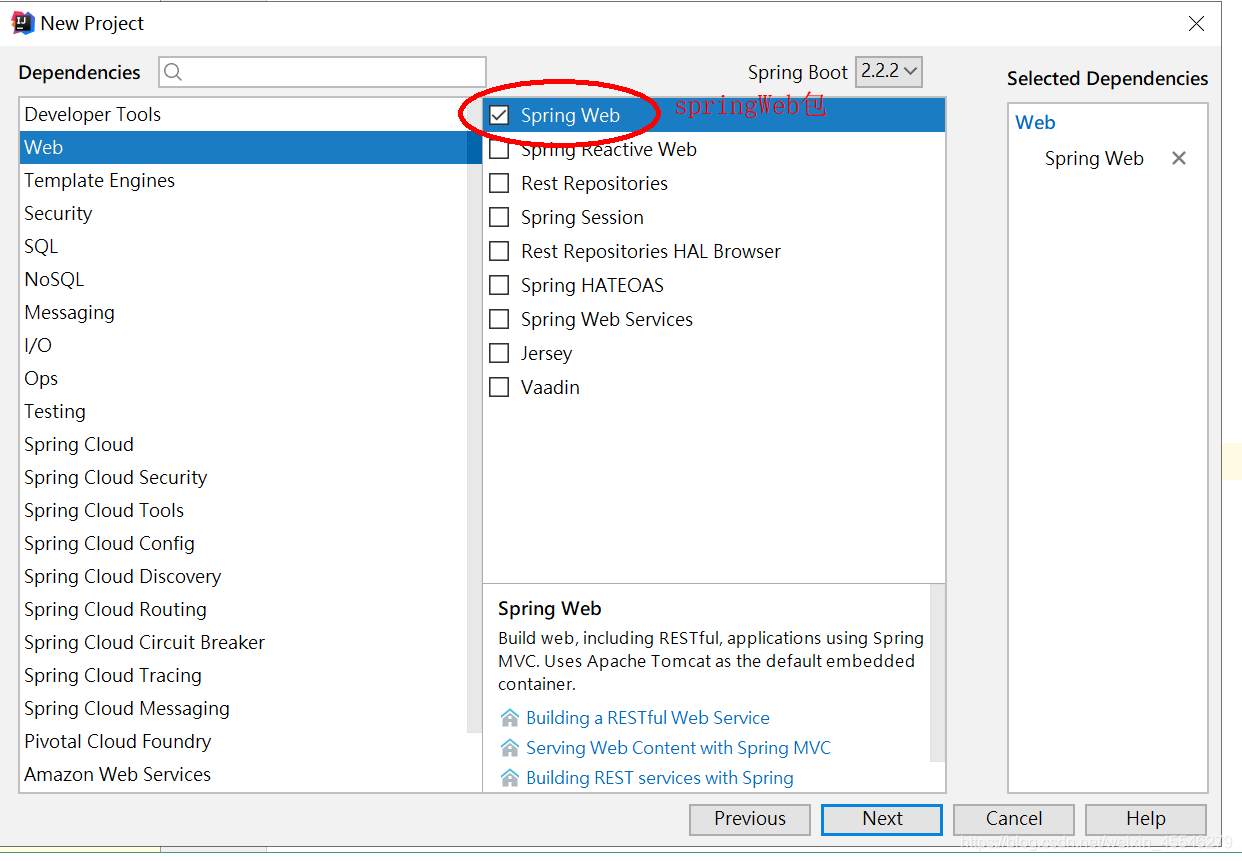1242x861 pixels.
Task: Check the Vaadin dependency box
Action: pyautogui.click(x=499, y=388)
